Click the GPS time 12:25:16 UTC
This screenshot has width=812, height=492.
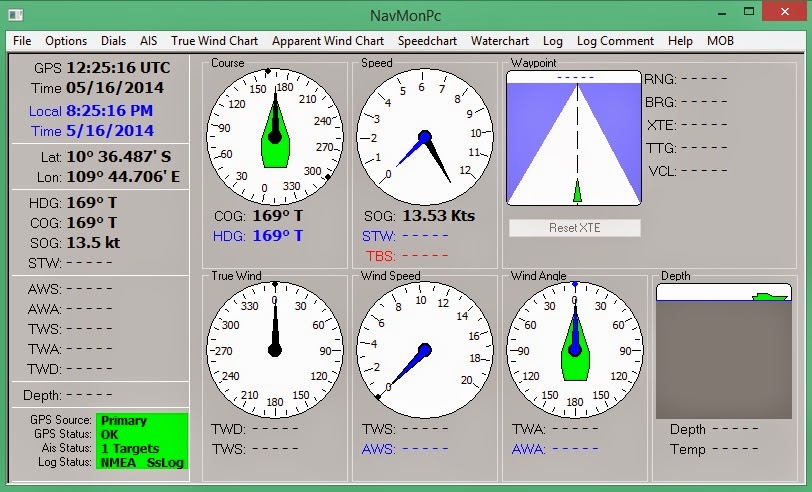pos(118,68)
